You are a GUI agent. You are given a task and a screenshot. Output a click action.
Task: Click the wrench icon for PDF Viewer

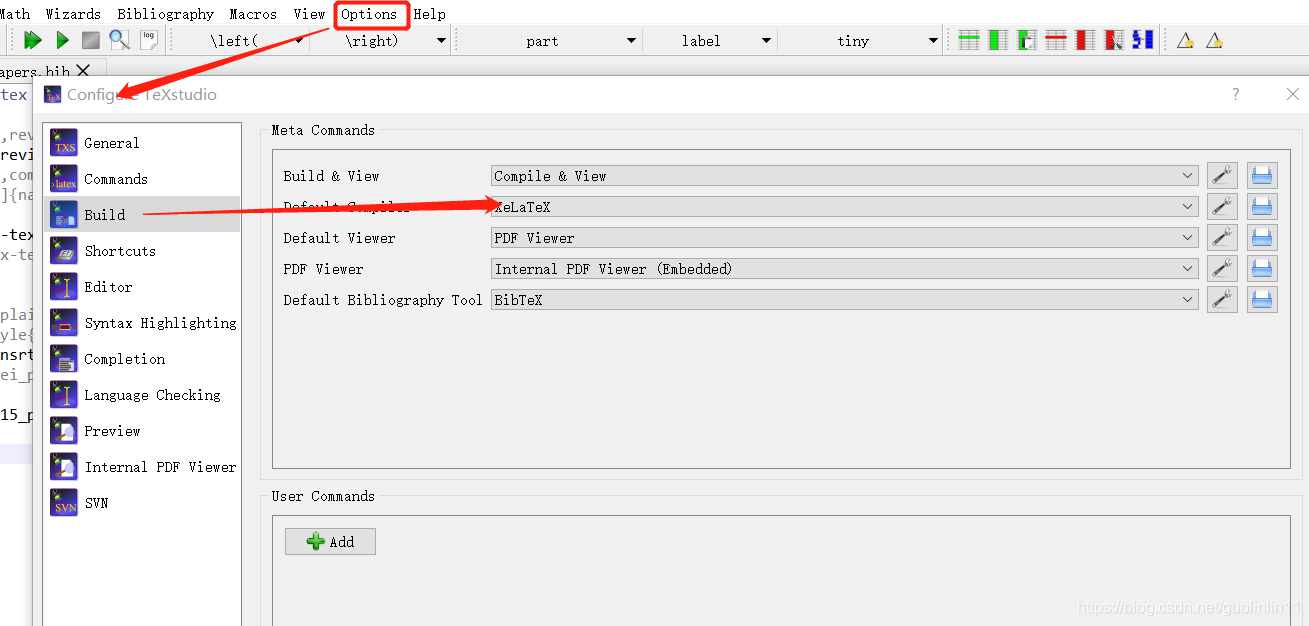(x=1222, y=268)
